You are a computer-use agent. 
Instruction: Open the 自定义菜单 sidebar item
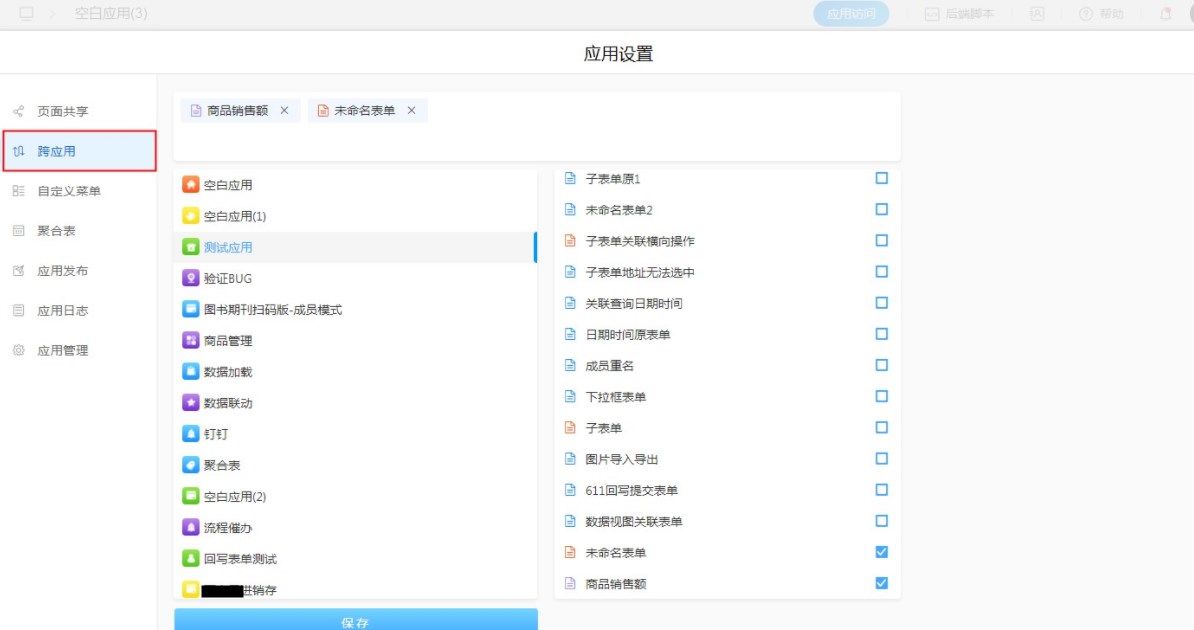pos(68,191)
